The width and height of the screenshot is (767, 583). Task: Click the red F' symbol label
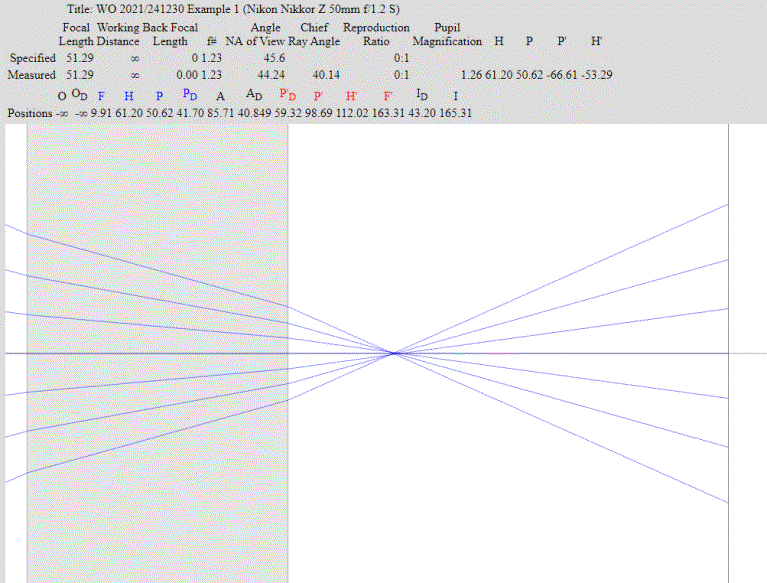(388, 96)
